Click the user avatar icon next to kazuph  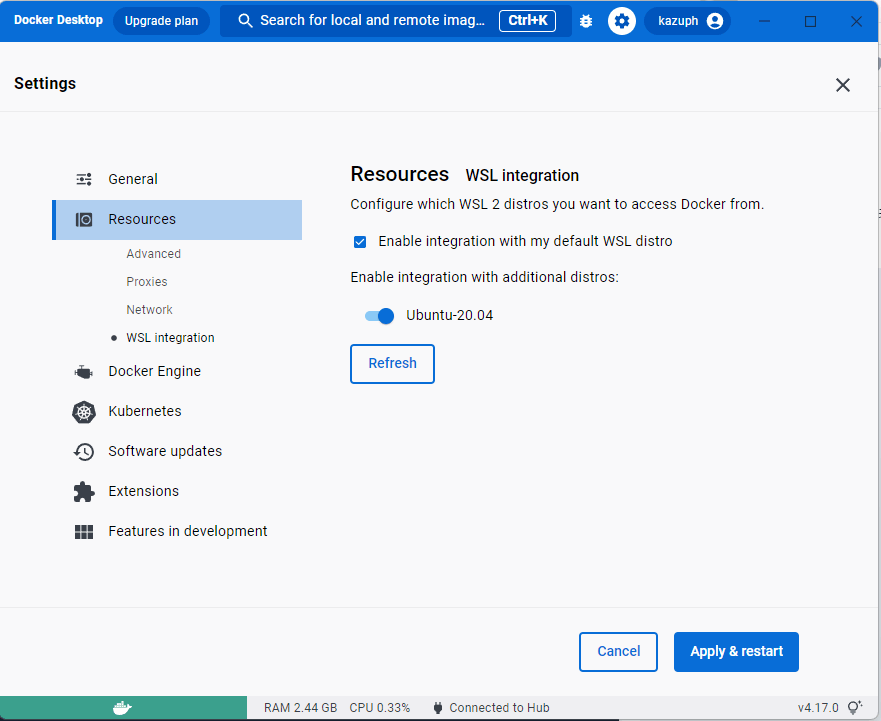tap(715, 21)
